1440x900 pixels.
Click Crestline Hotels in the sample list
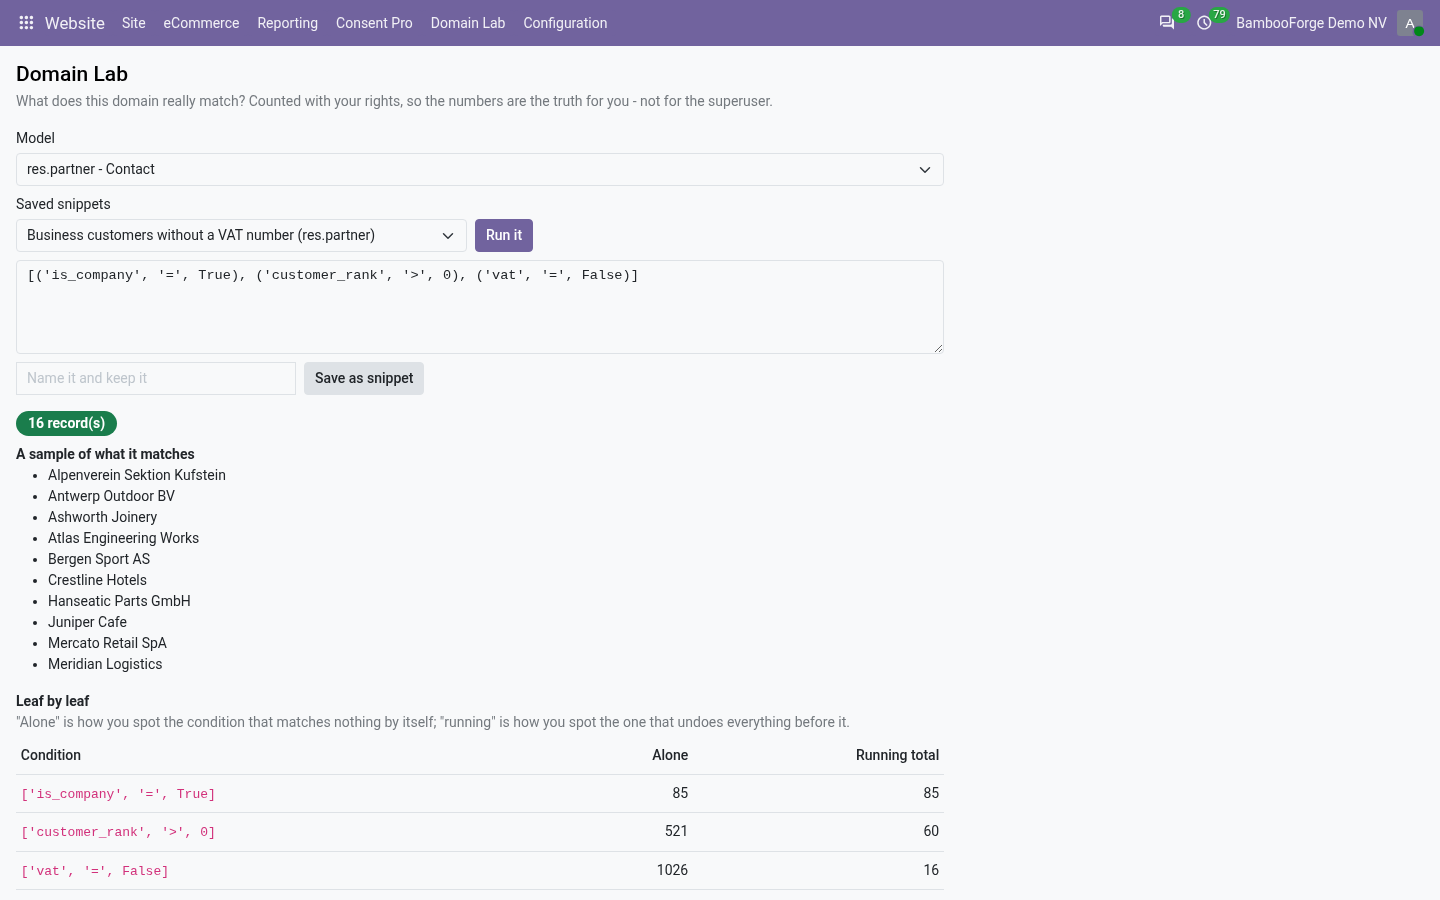(97, 580)
